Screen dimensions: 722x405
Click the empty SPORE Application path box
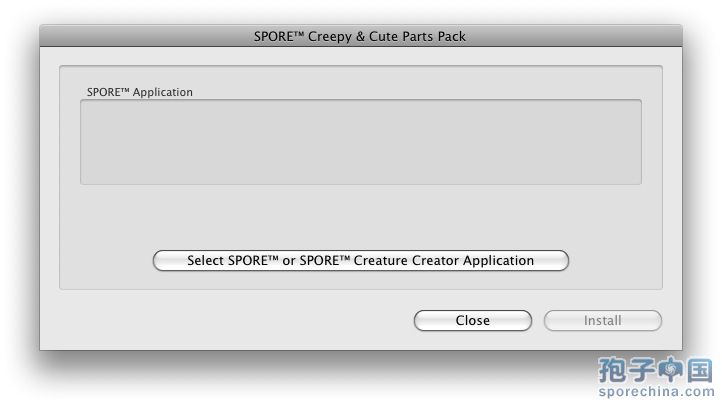point(360,141)
